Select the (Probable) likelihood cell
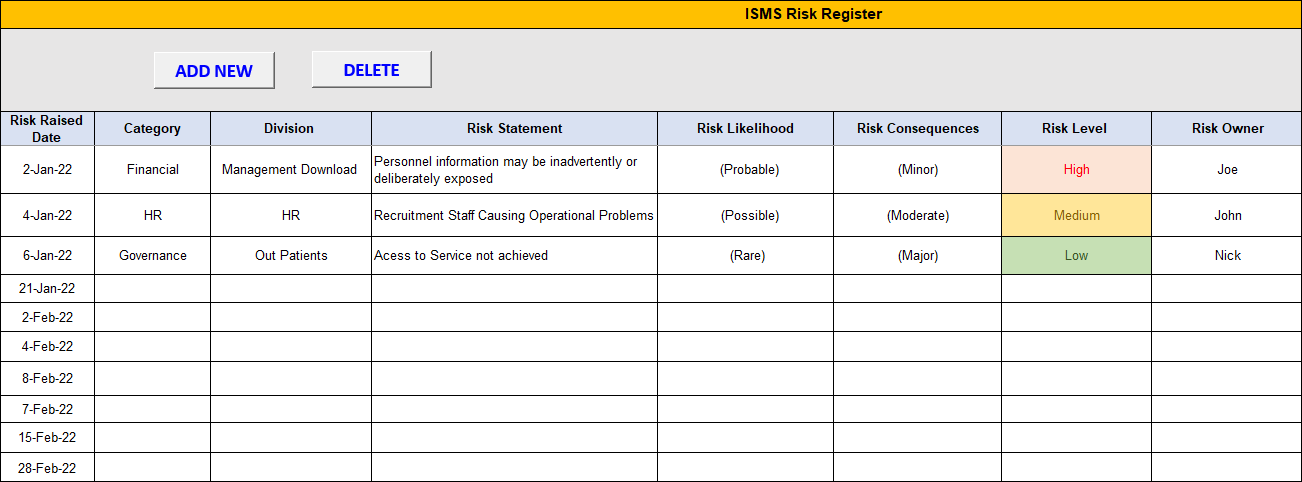 745,169
